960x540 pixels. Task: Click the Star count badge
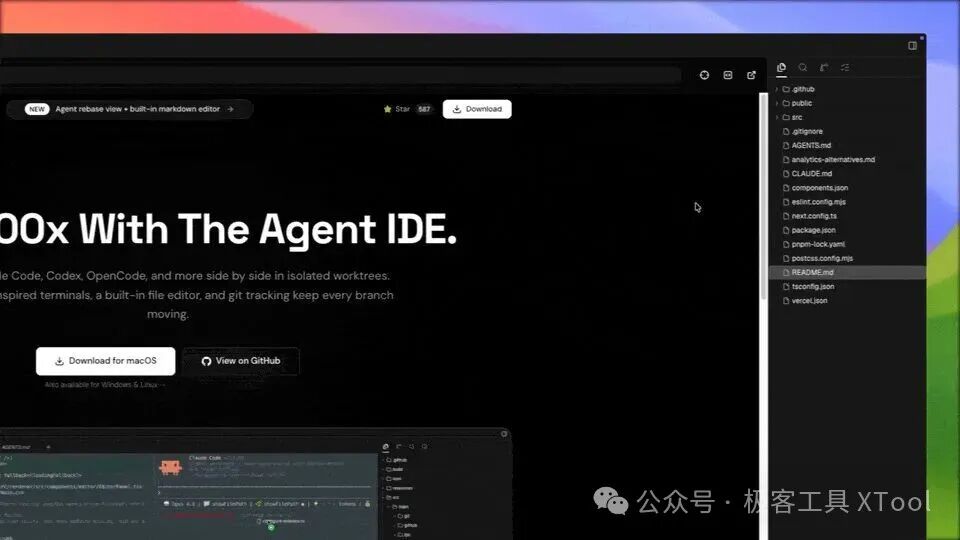(424, 109)
